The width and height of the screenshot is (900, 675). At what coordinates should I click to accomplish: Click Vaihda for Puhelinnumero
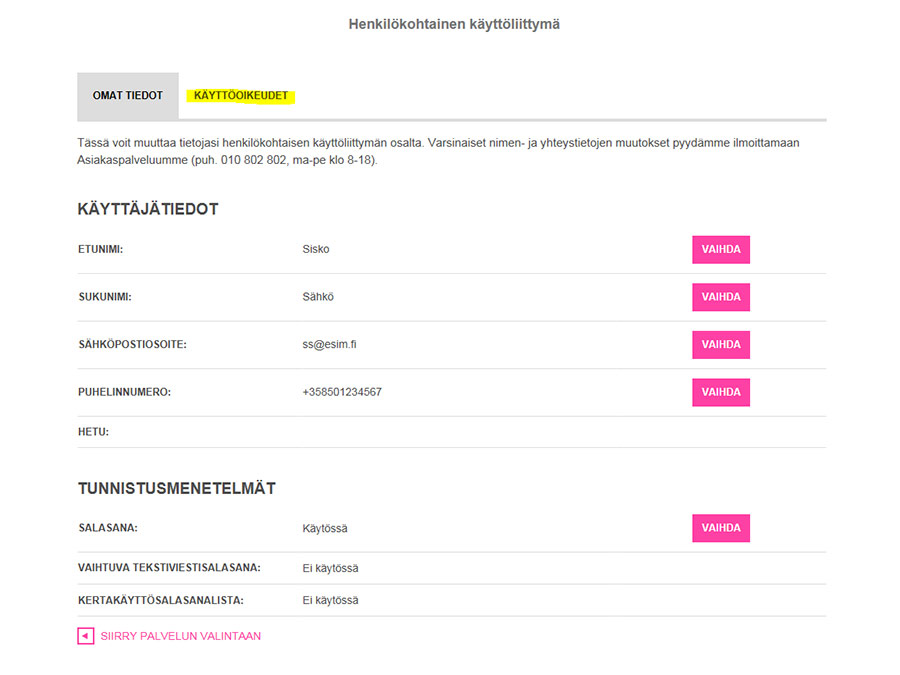(x=721, y=393)
